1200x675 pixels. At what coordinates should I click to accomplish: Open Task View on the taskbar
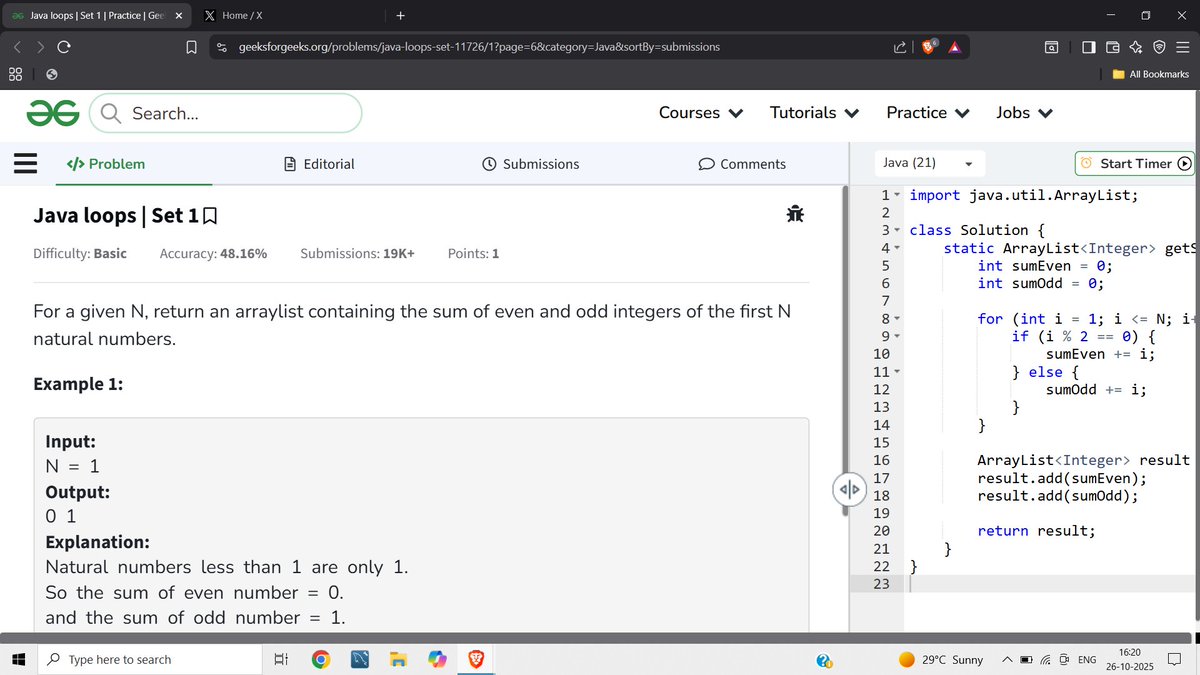[x=281, y=659]
